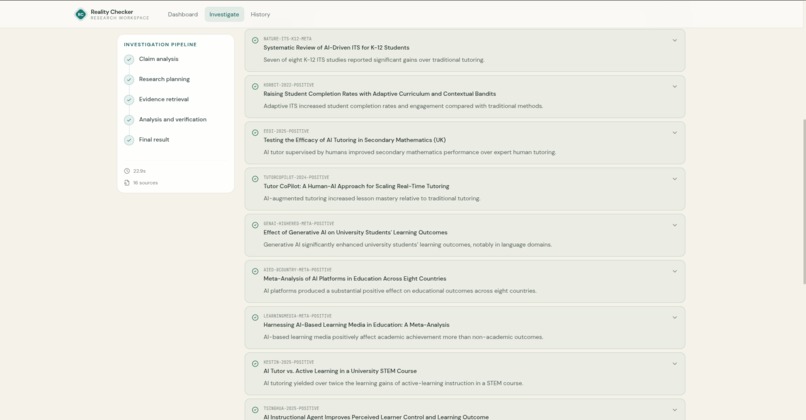The height and width of the screenshot is (420, 806).
Task: Expand the Tutor CoPilot card chevron
Action: click(x=674, y=179)
